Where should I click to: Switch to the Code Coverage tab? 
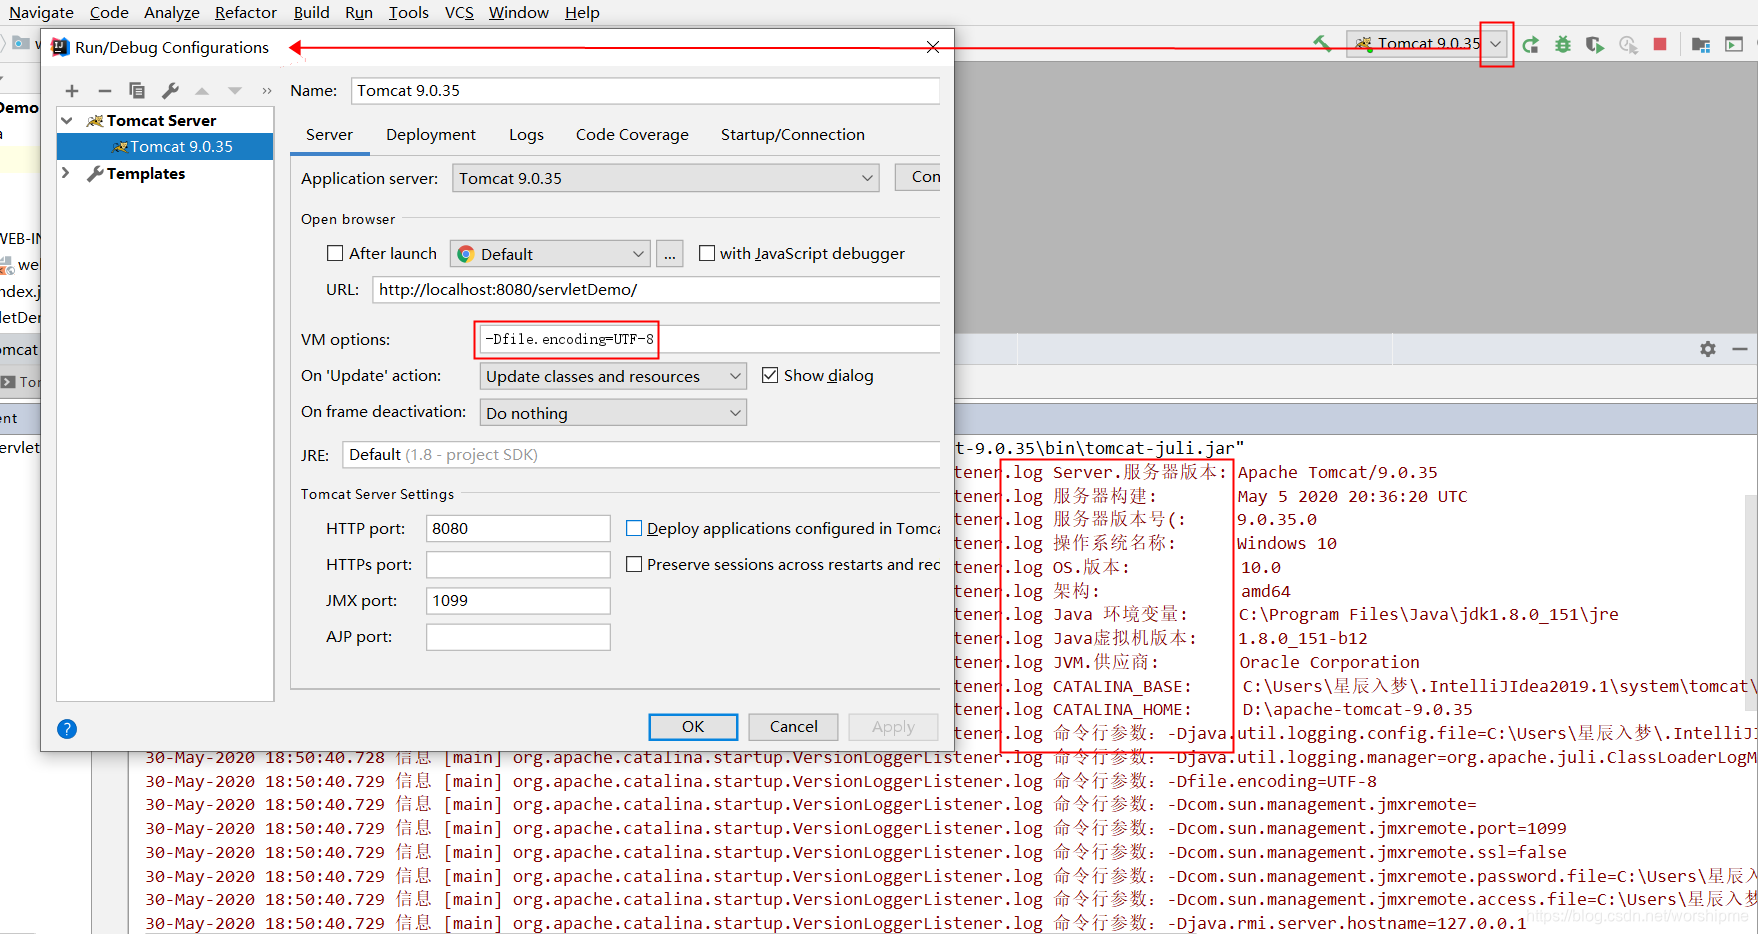pos(632,135)
